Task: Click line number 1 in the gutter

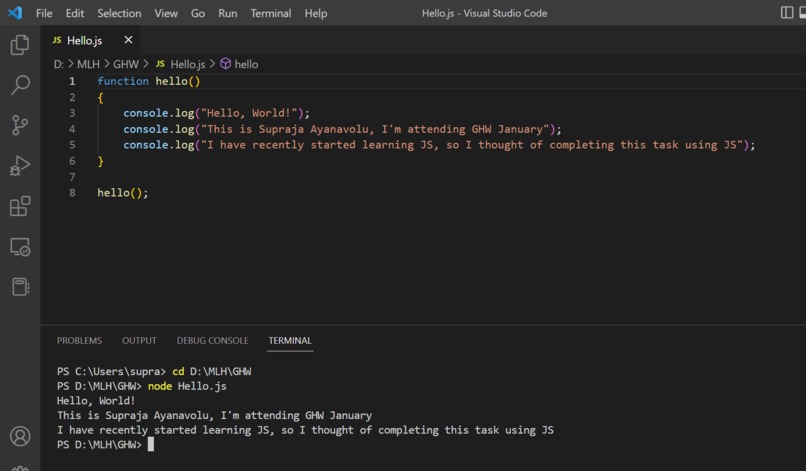Action: [x=72, y=81]
